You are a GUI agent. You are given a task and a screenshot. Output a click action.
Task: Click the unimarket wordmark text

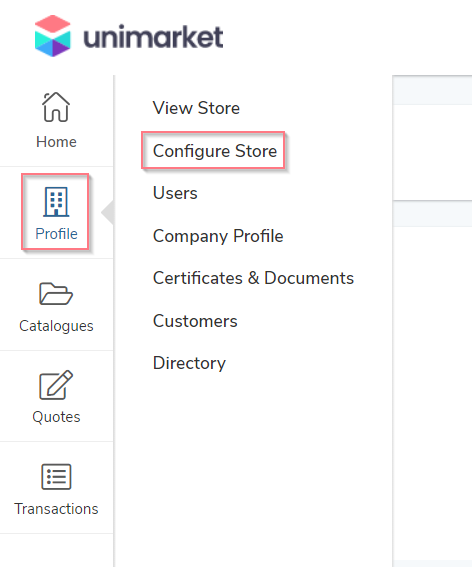tap(153, 37)
